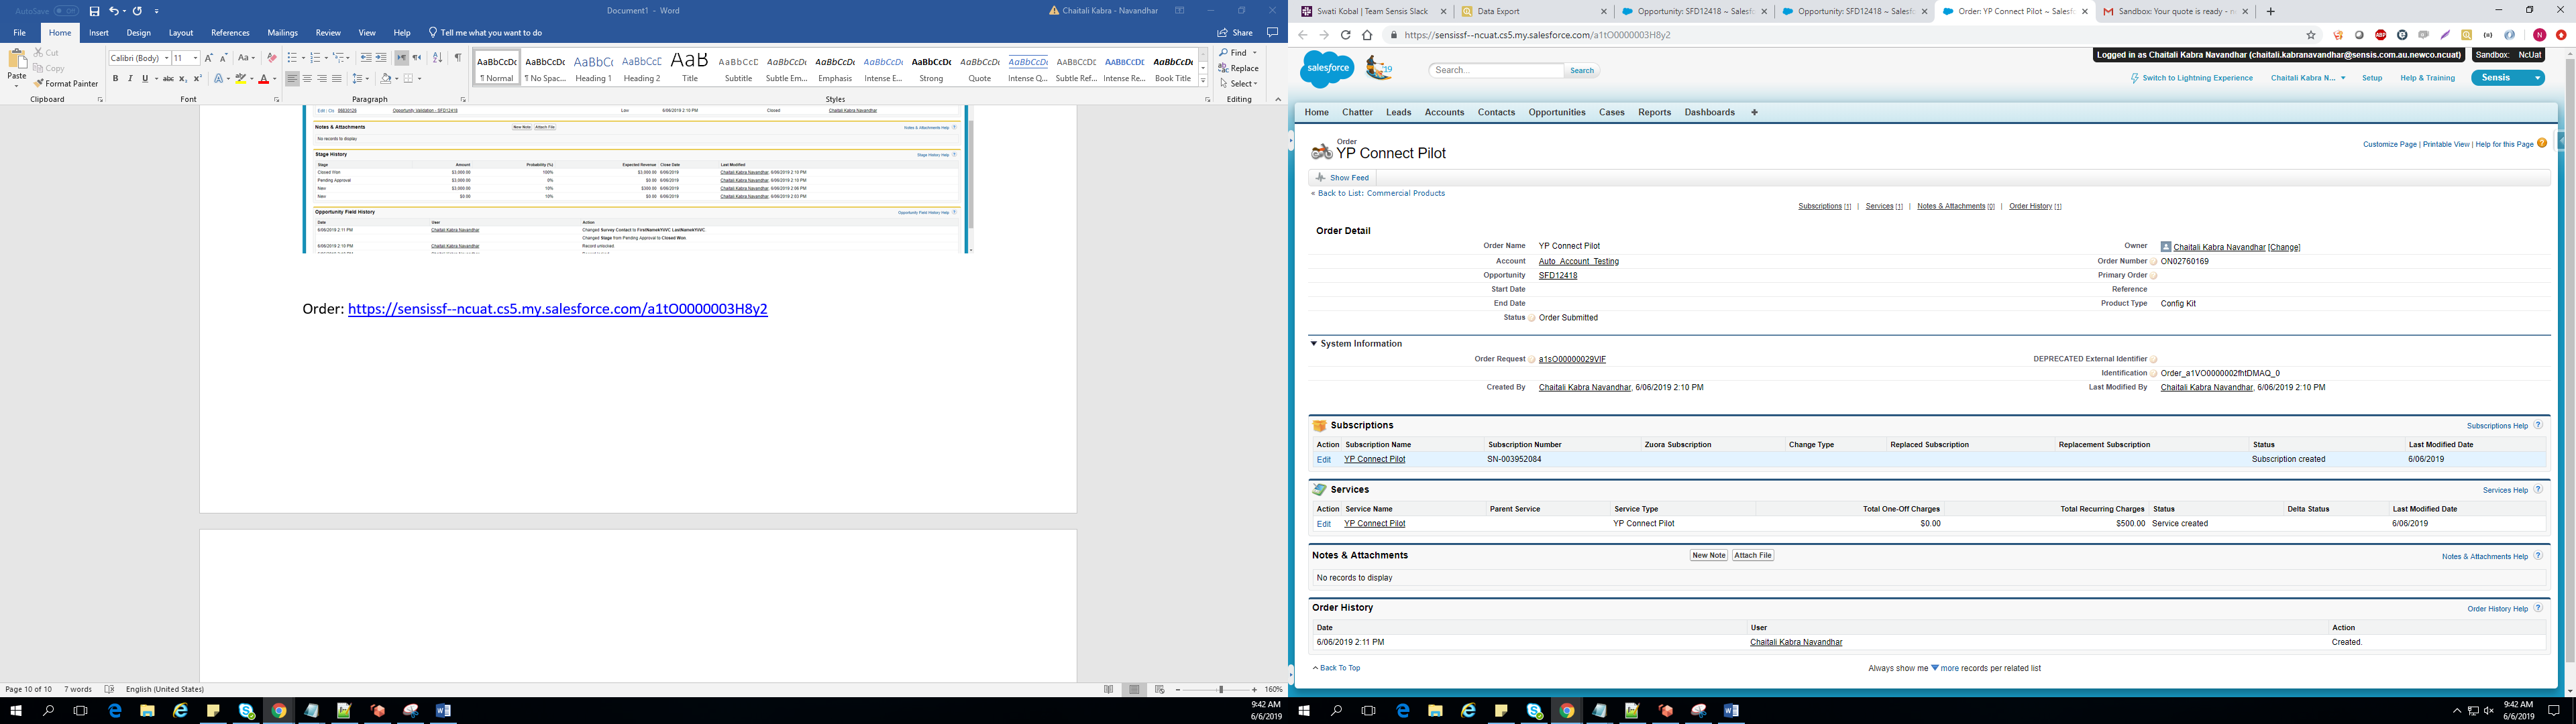Clear all formatting in Word
The width and height of the screenshot is (2576, 724).
click(271, 58)
